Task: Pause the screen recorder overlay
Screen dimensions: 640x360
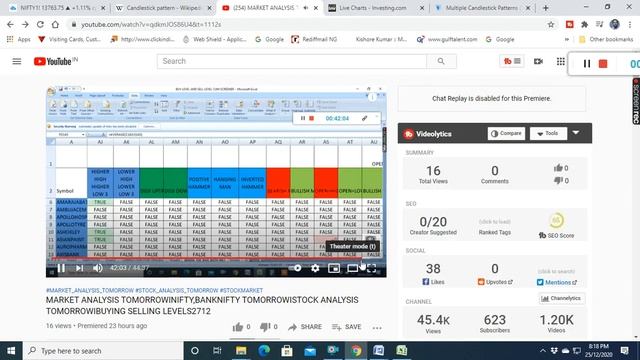Action: click(587, 64)
